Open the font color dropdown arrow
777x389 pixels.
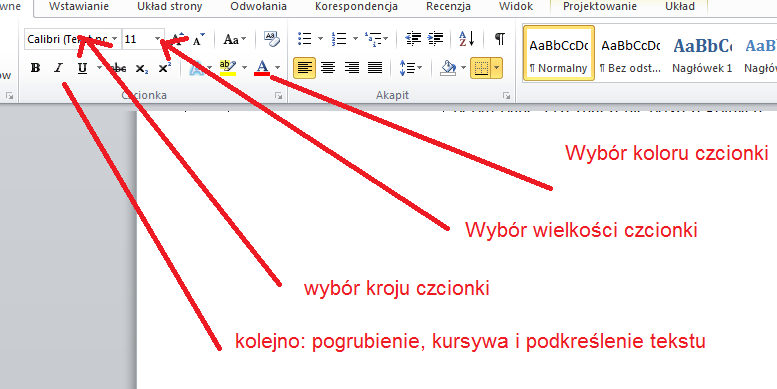pos(278,68)
